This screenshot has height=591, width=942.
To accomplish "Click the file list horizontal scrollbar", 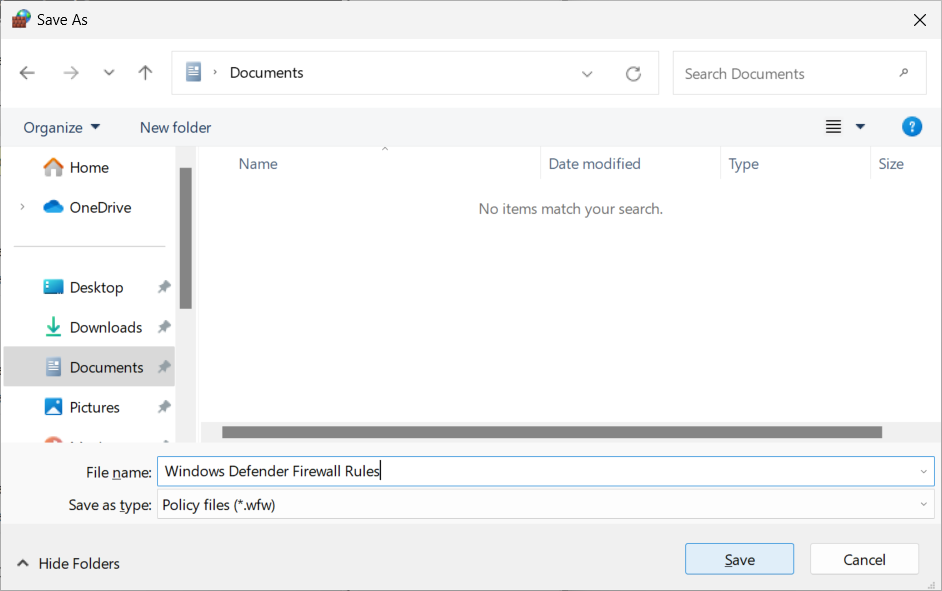I will click(552, 432).
